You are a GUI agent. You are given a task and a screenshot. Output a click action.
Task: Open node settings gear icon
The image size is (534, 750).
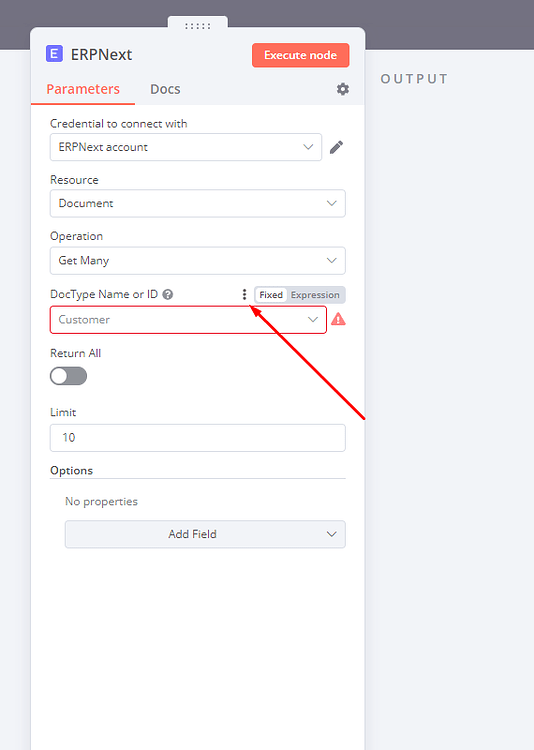pyautogui.click(x=343, y=89)
